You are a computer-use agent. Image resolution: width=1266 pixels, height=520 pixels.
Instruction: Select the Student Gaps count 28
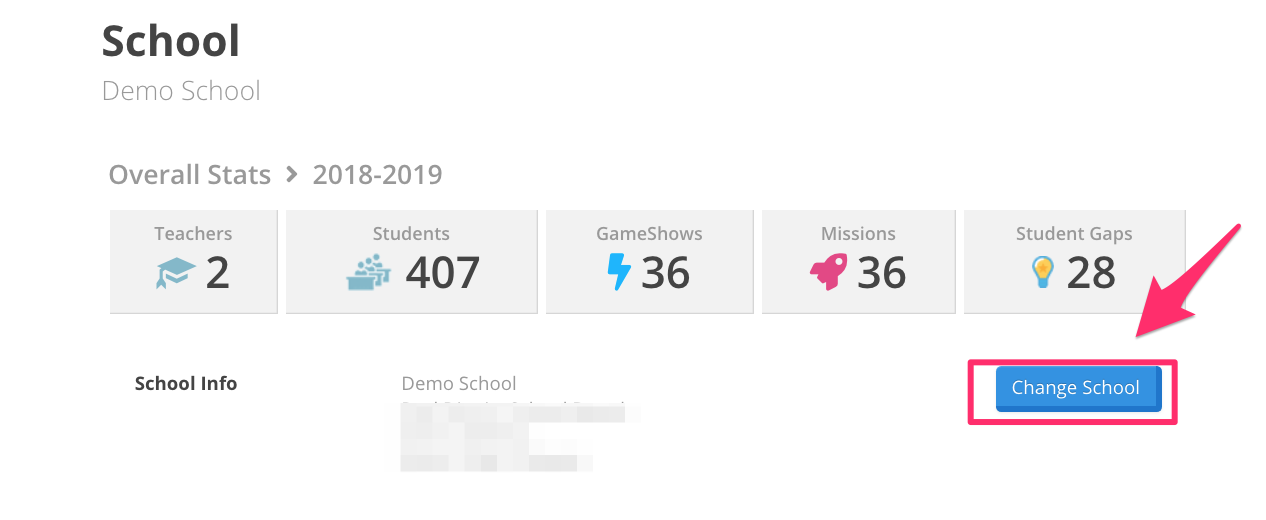pyautogui.click(x=1091, y=272)
